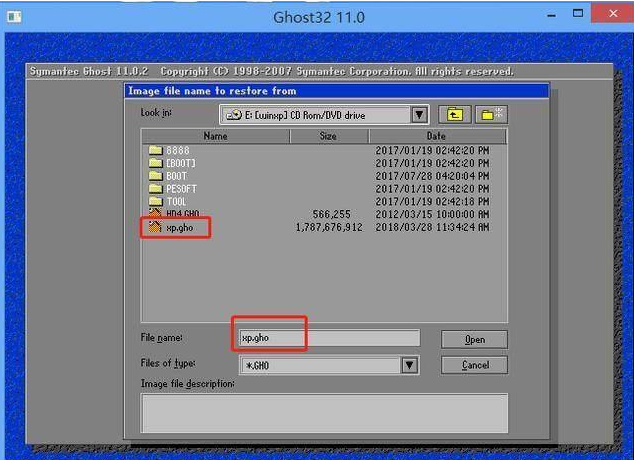
Task: Click the create new folder icon
Action: click(x=491, y=115)
